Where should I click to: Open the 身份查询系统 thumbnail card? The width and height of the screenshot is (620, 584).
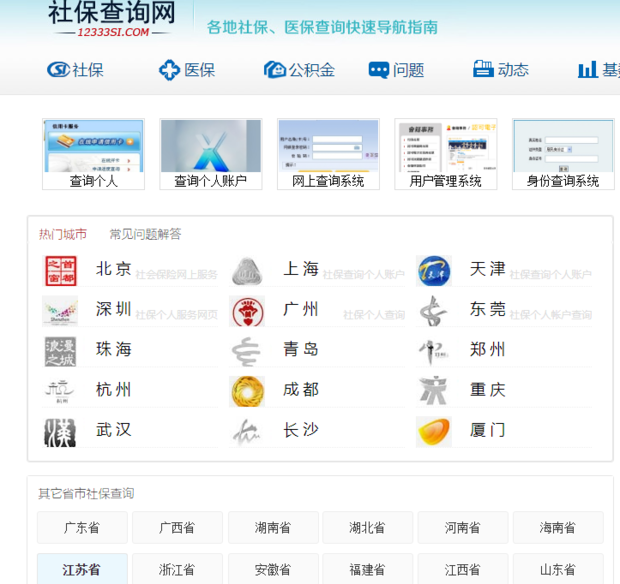[x=563, y=154]
